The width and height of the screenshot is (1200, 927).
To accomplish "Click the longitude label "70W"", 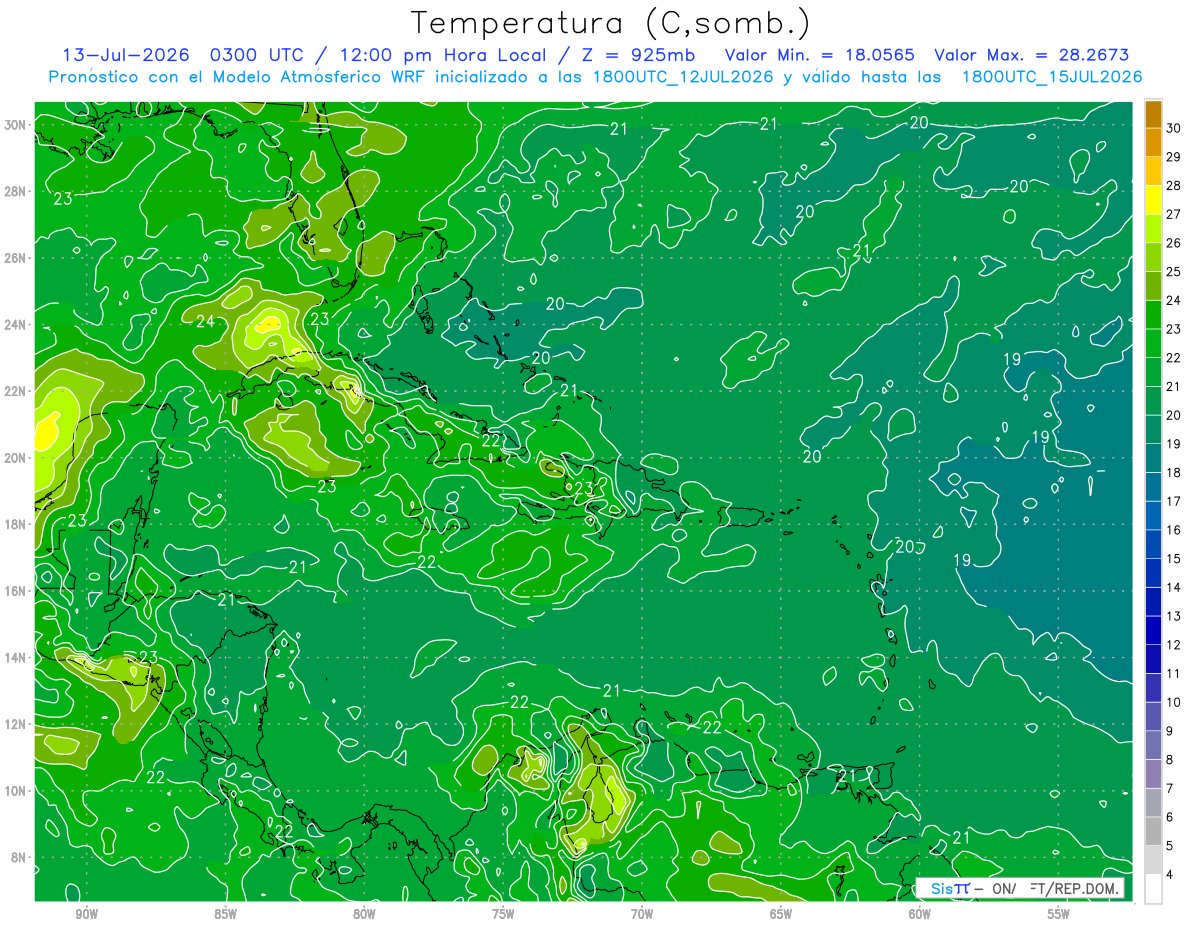I will 642,914.
